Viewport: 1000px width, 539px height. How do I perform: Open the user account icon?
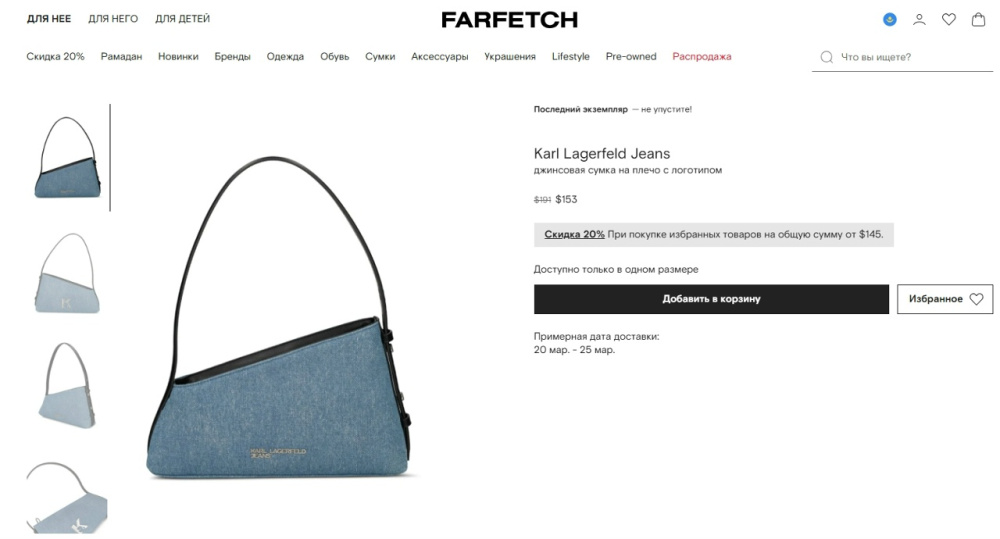(919, 20)
